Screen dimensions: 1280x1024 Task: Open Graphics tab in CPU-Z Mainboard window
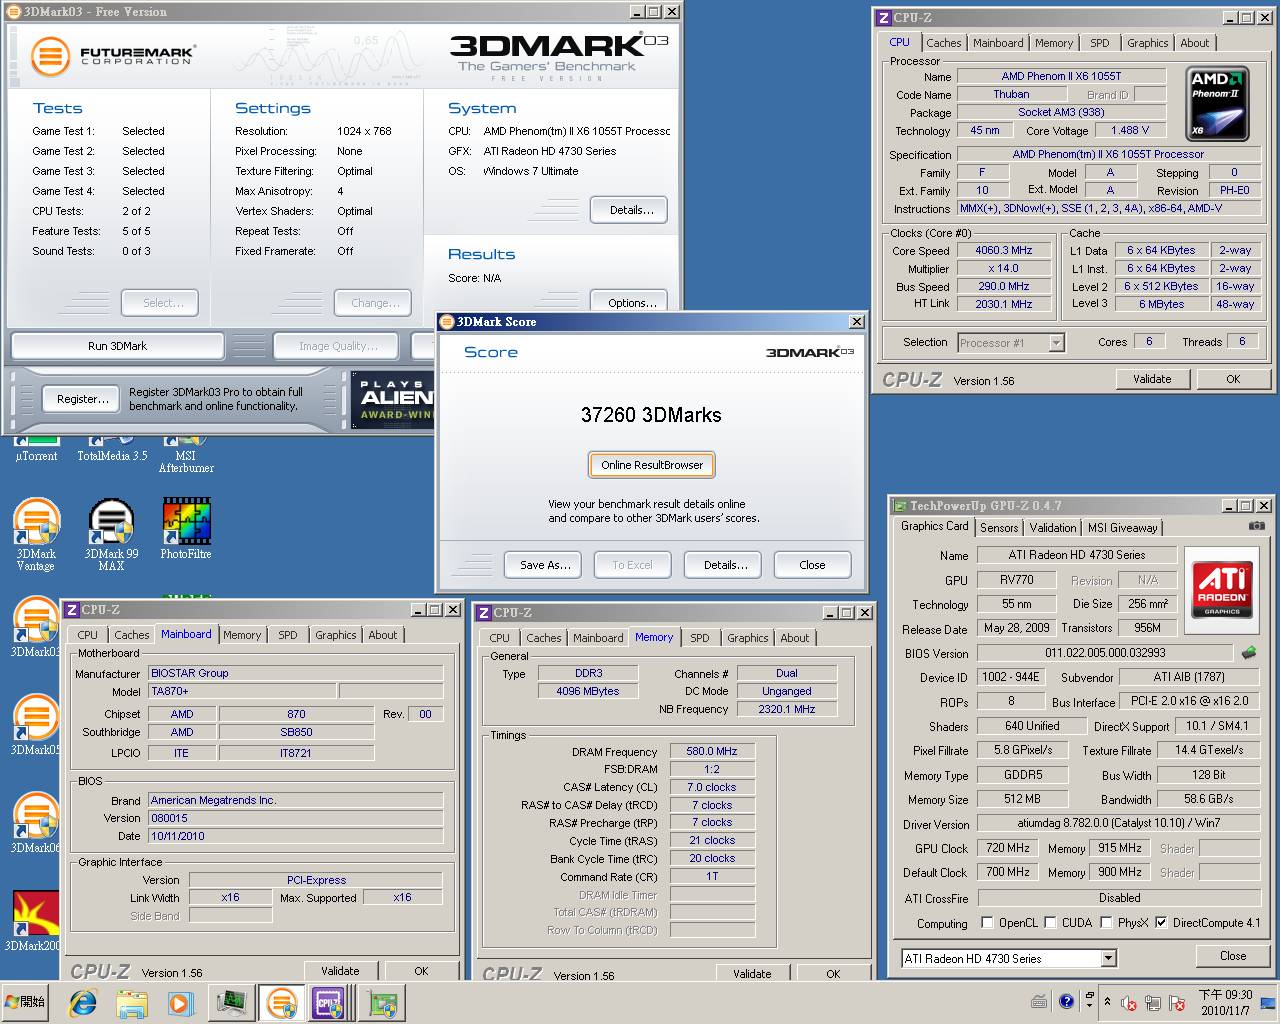[x=335, y=635]
